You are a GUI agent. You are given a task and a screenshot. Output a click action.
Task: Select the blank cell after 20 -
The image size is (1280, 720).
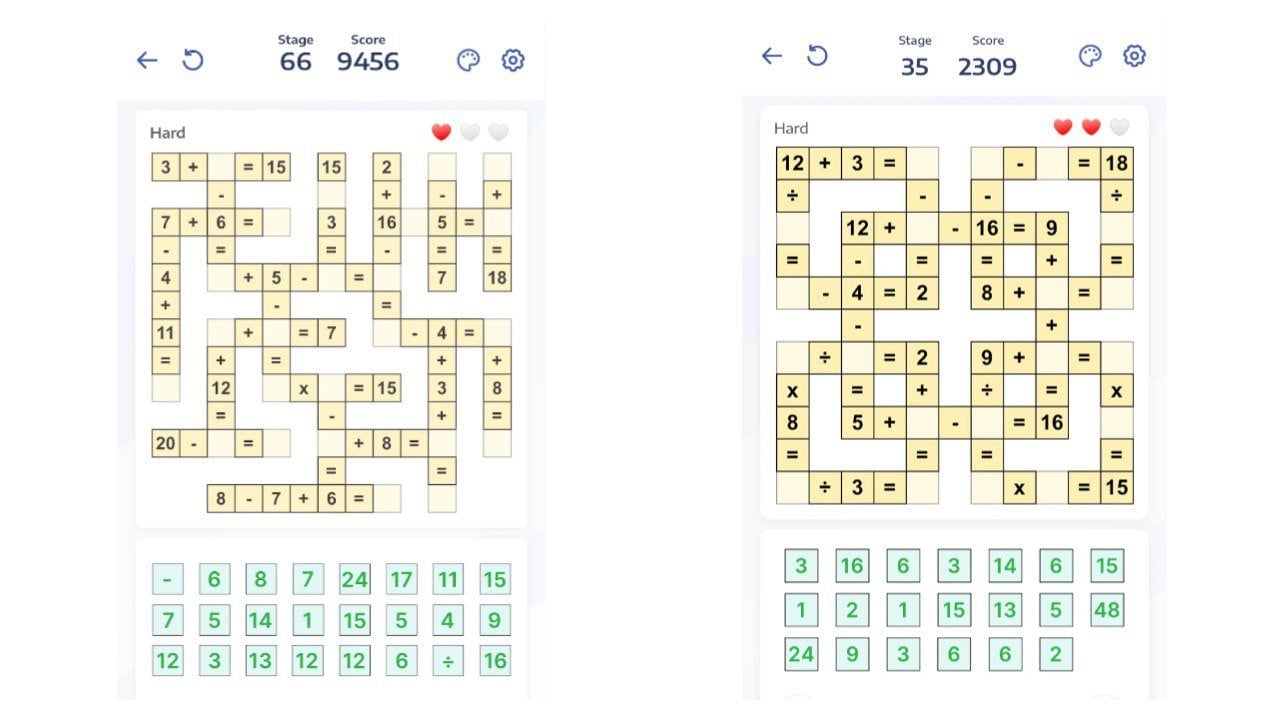point(221,443)
